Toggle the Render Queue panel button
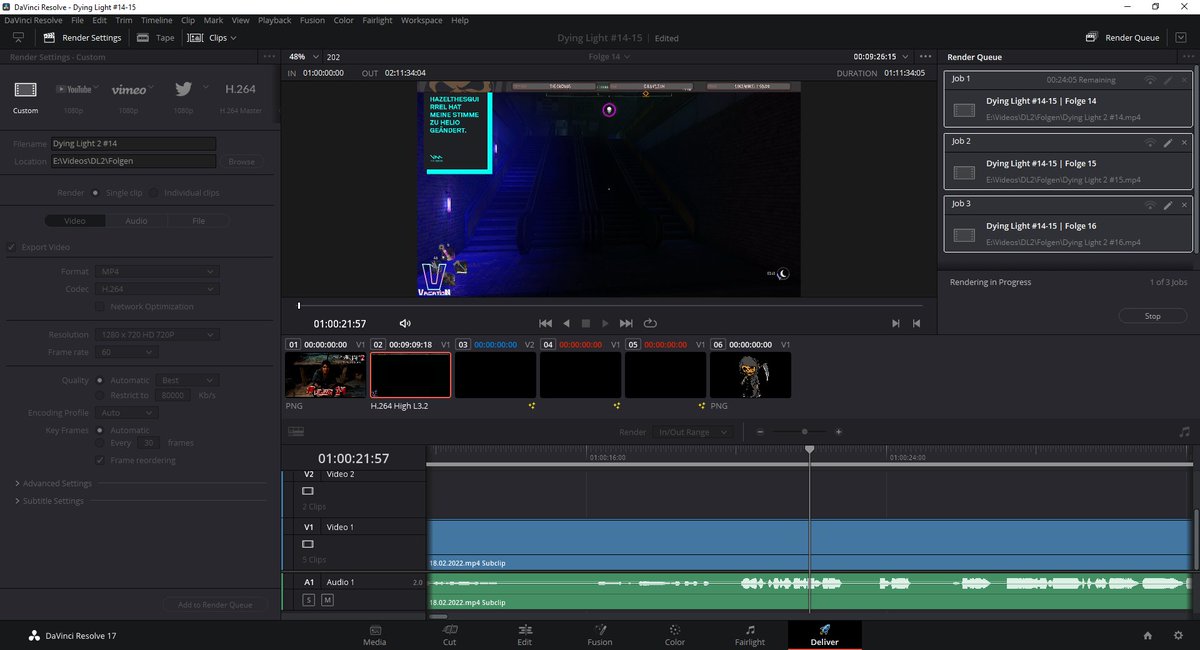The width and height of the screenshot is (1200, 650). click(1123, 38)
